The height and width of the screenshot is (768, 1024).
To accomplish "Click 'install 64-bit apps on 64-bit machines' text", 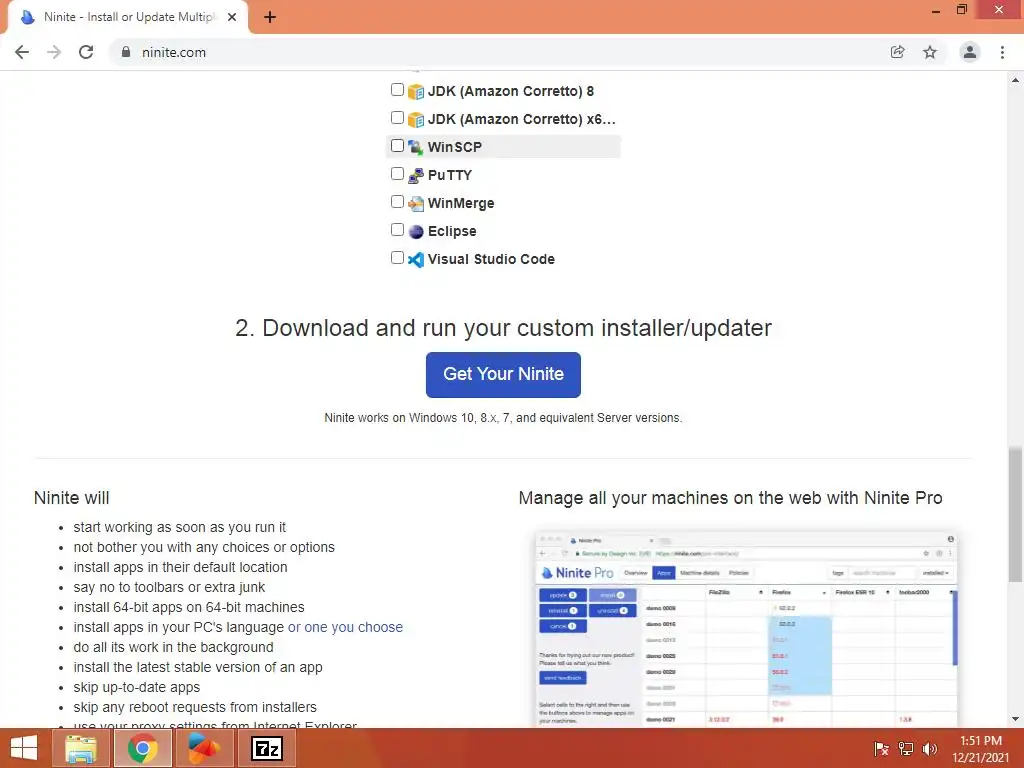I will point(189,607).
